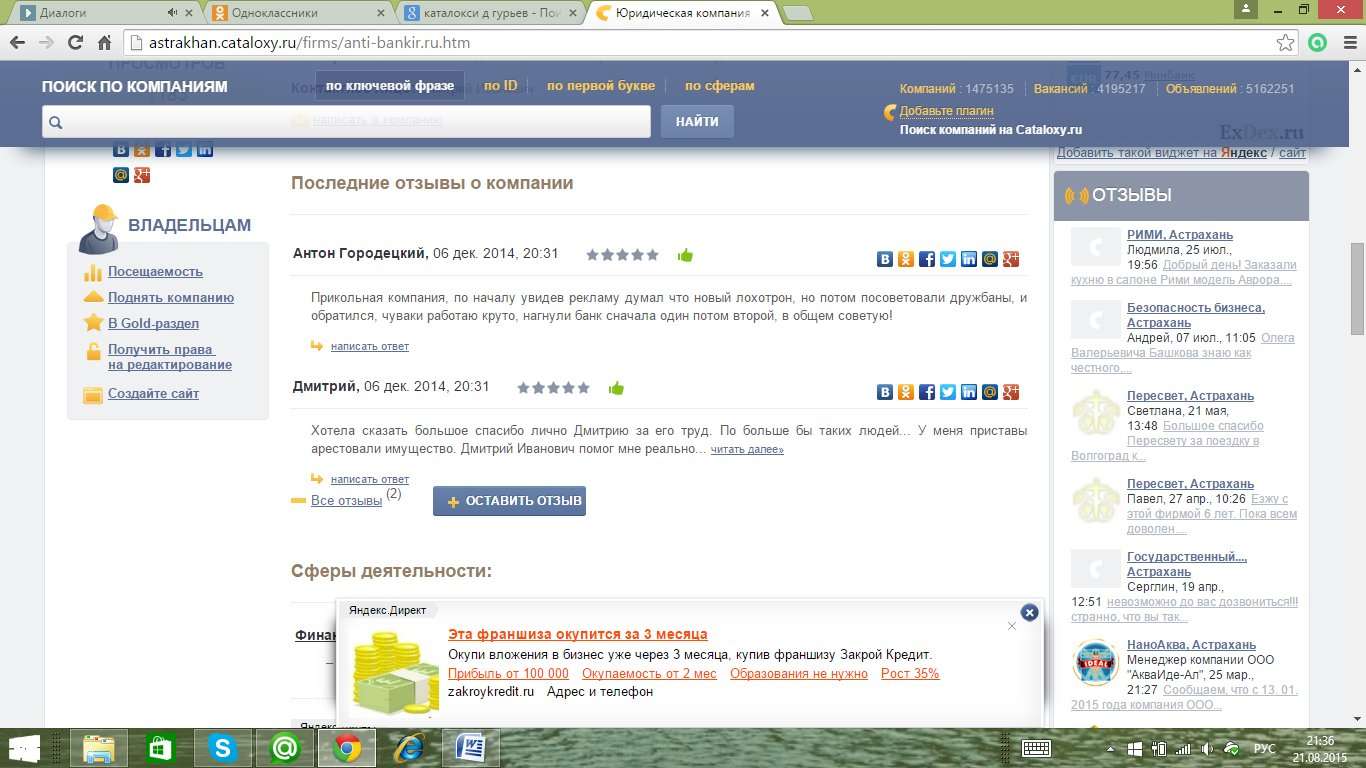Reload the page in Chrome
This screenshot has width=1366, height=768.
(x=75, y=43)
